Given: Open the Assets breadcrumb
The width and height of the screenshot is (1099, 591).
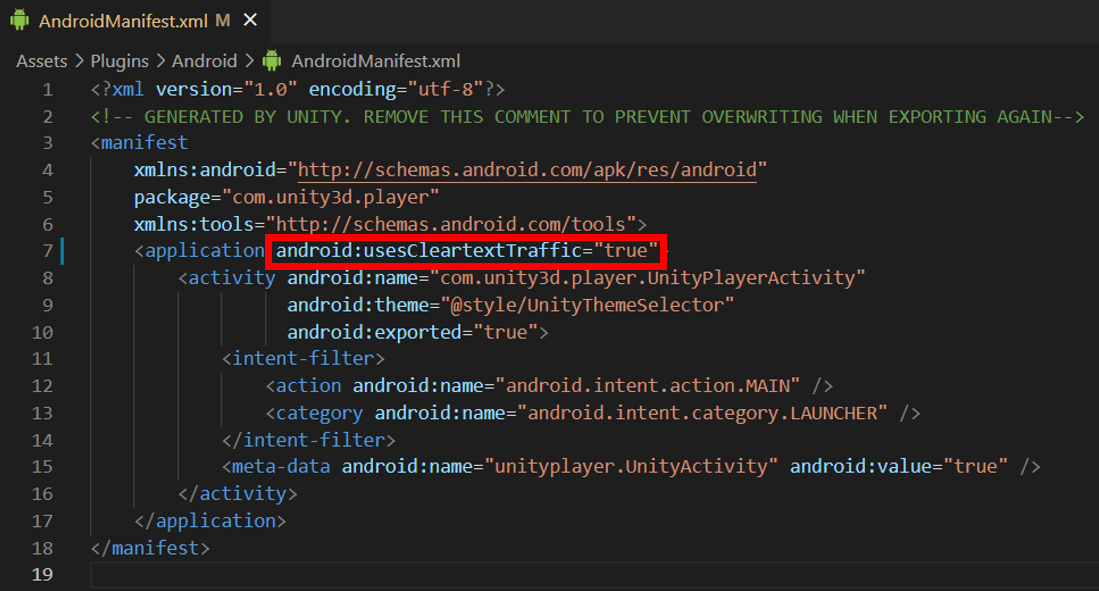Looking at the screenshot, I should click(x=41, y=61).
